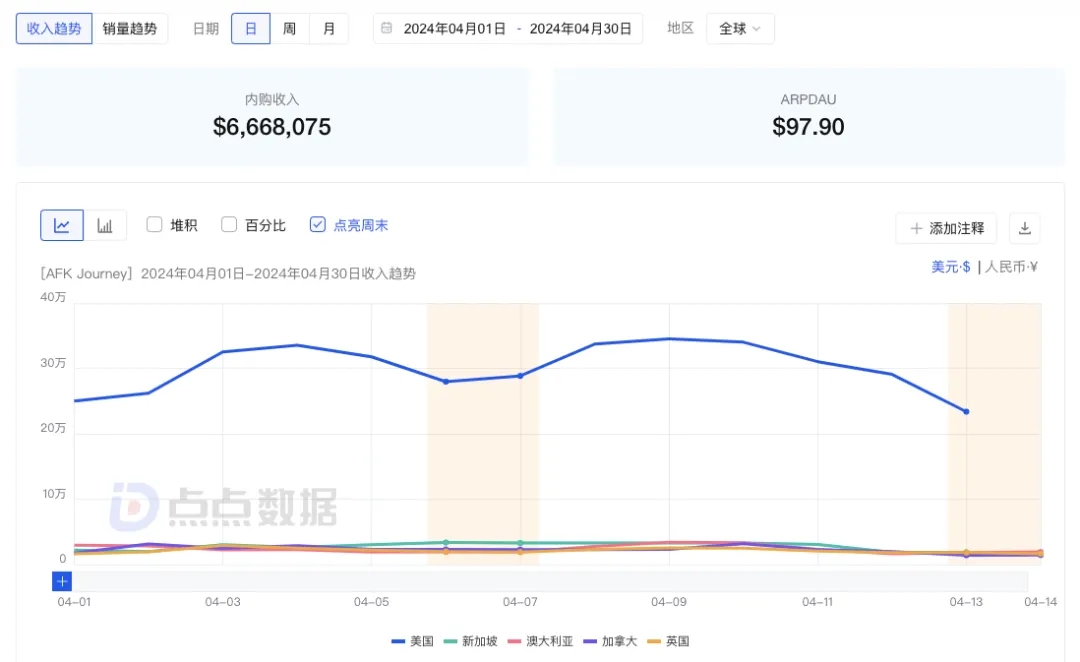The image size is (1080, 662).
Task: Switch to 销量趋势 sales trend tab
Action: [130, 28]
